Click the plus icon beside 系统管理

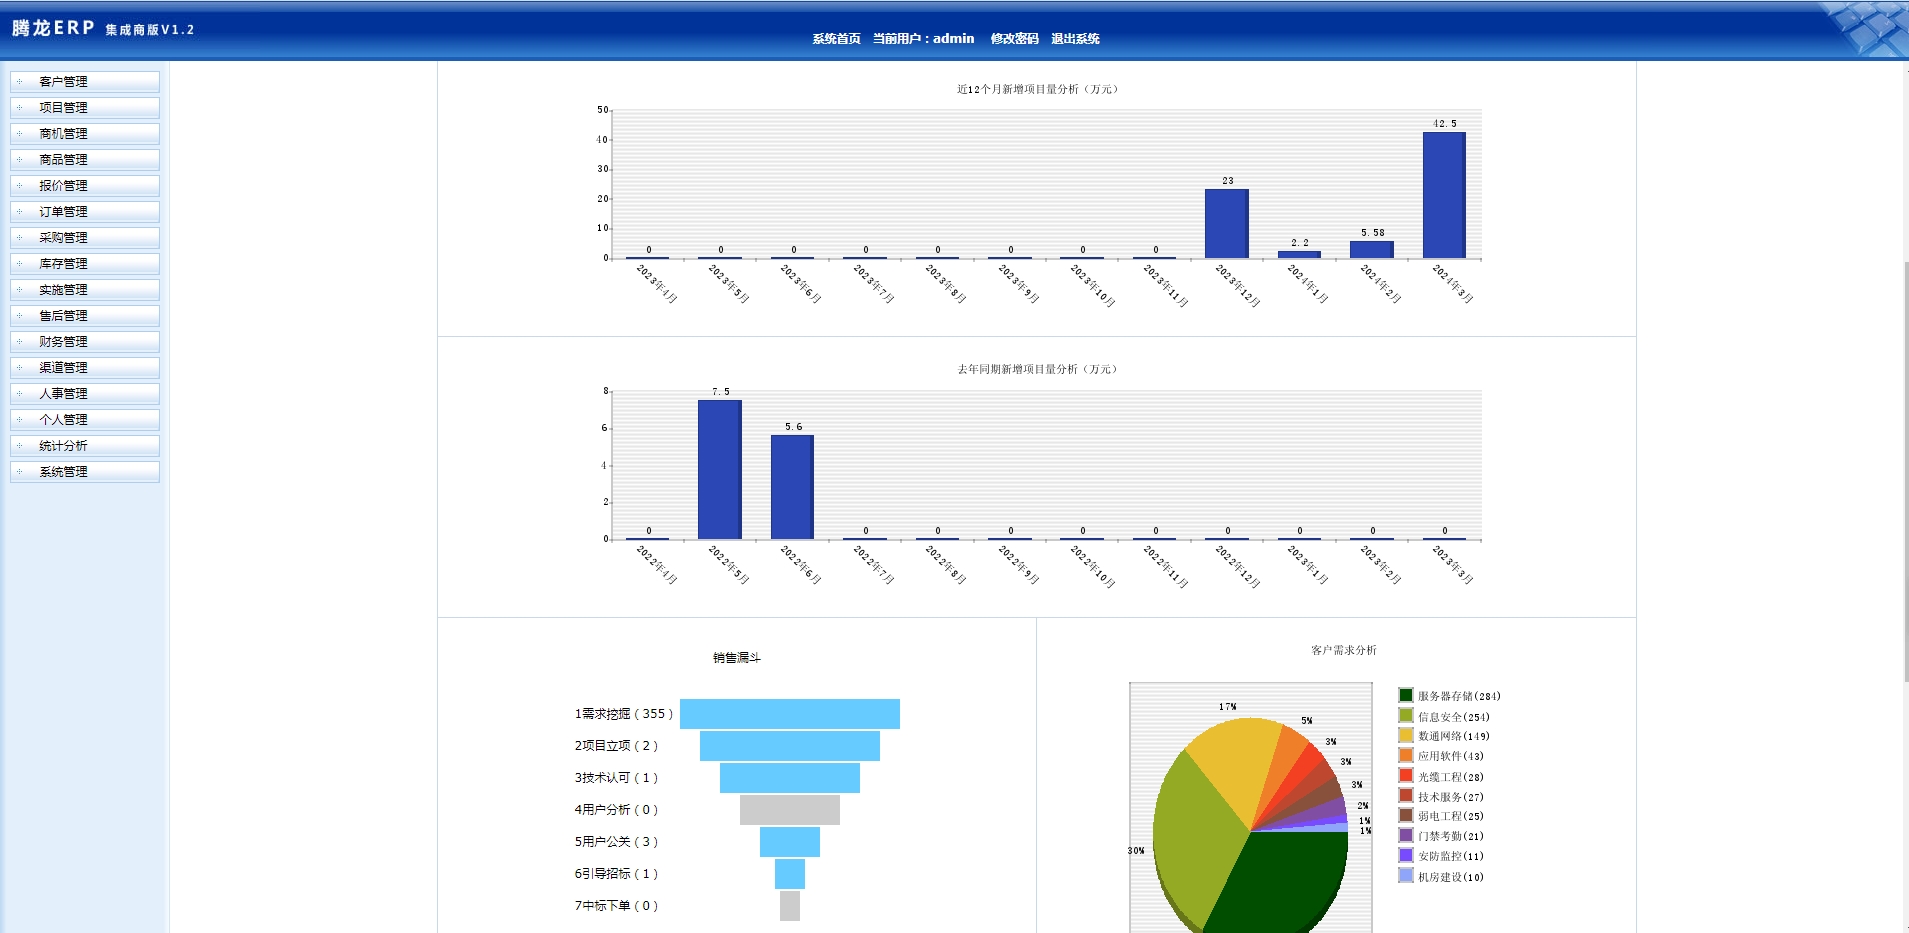pyautogui.click(x=19, y=471)
